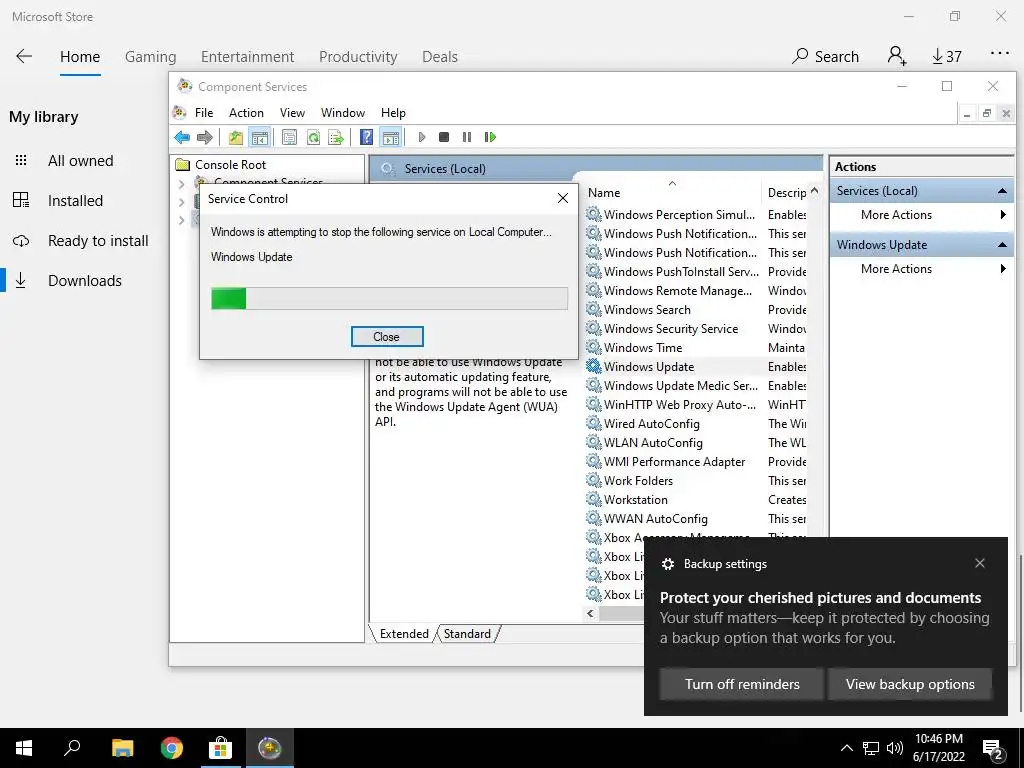Click the Stop Service square icon
The height and width of the screenshot is (768, 1024).
click(x=444, y=137)
